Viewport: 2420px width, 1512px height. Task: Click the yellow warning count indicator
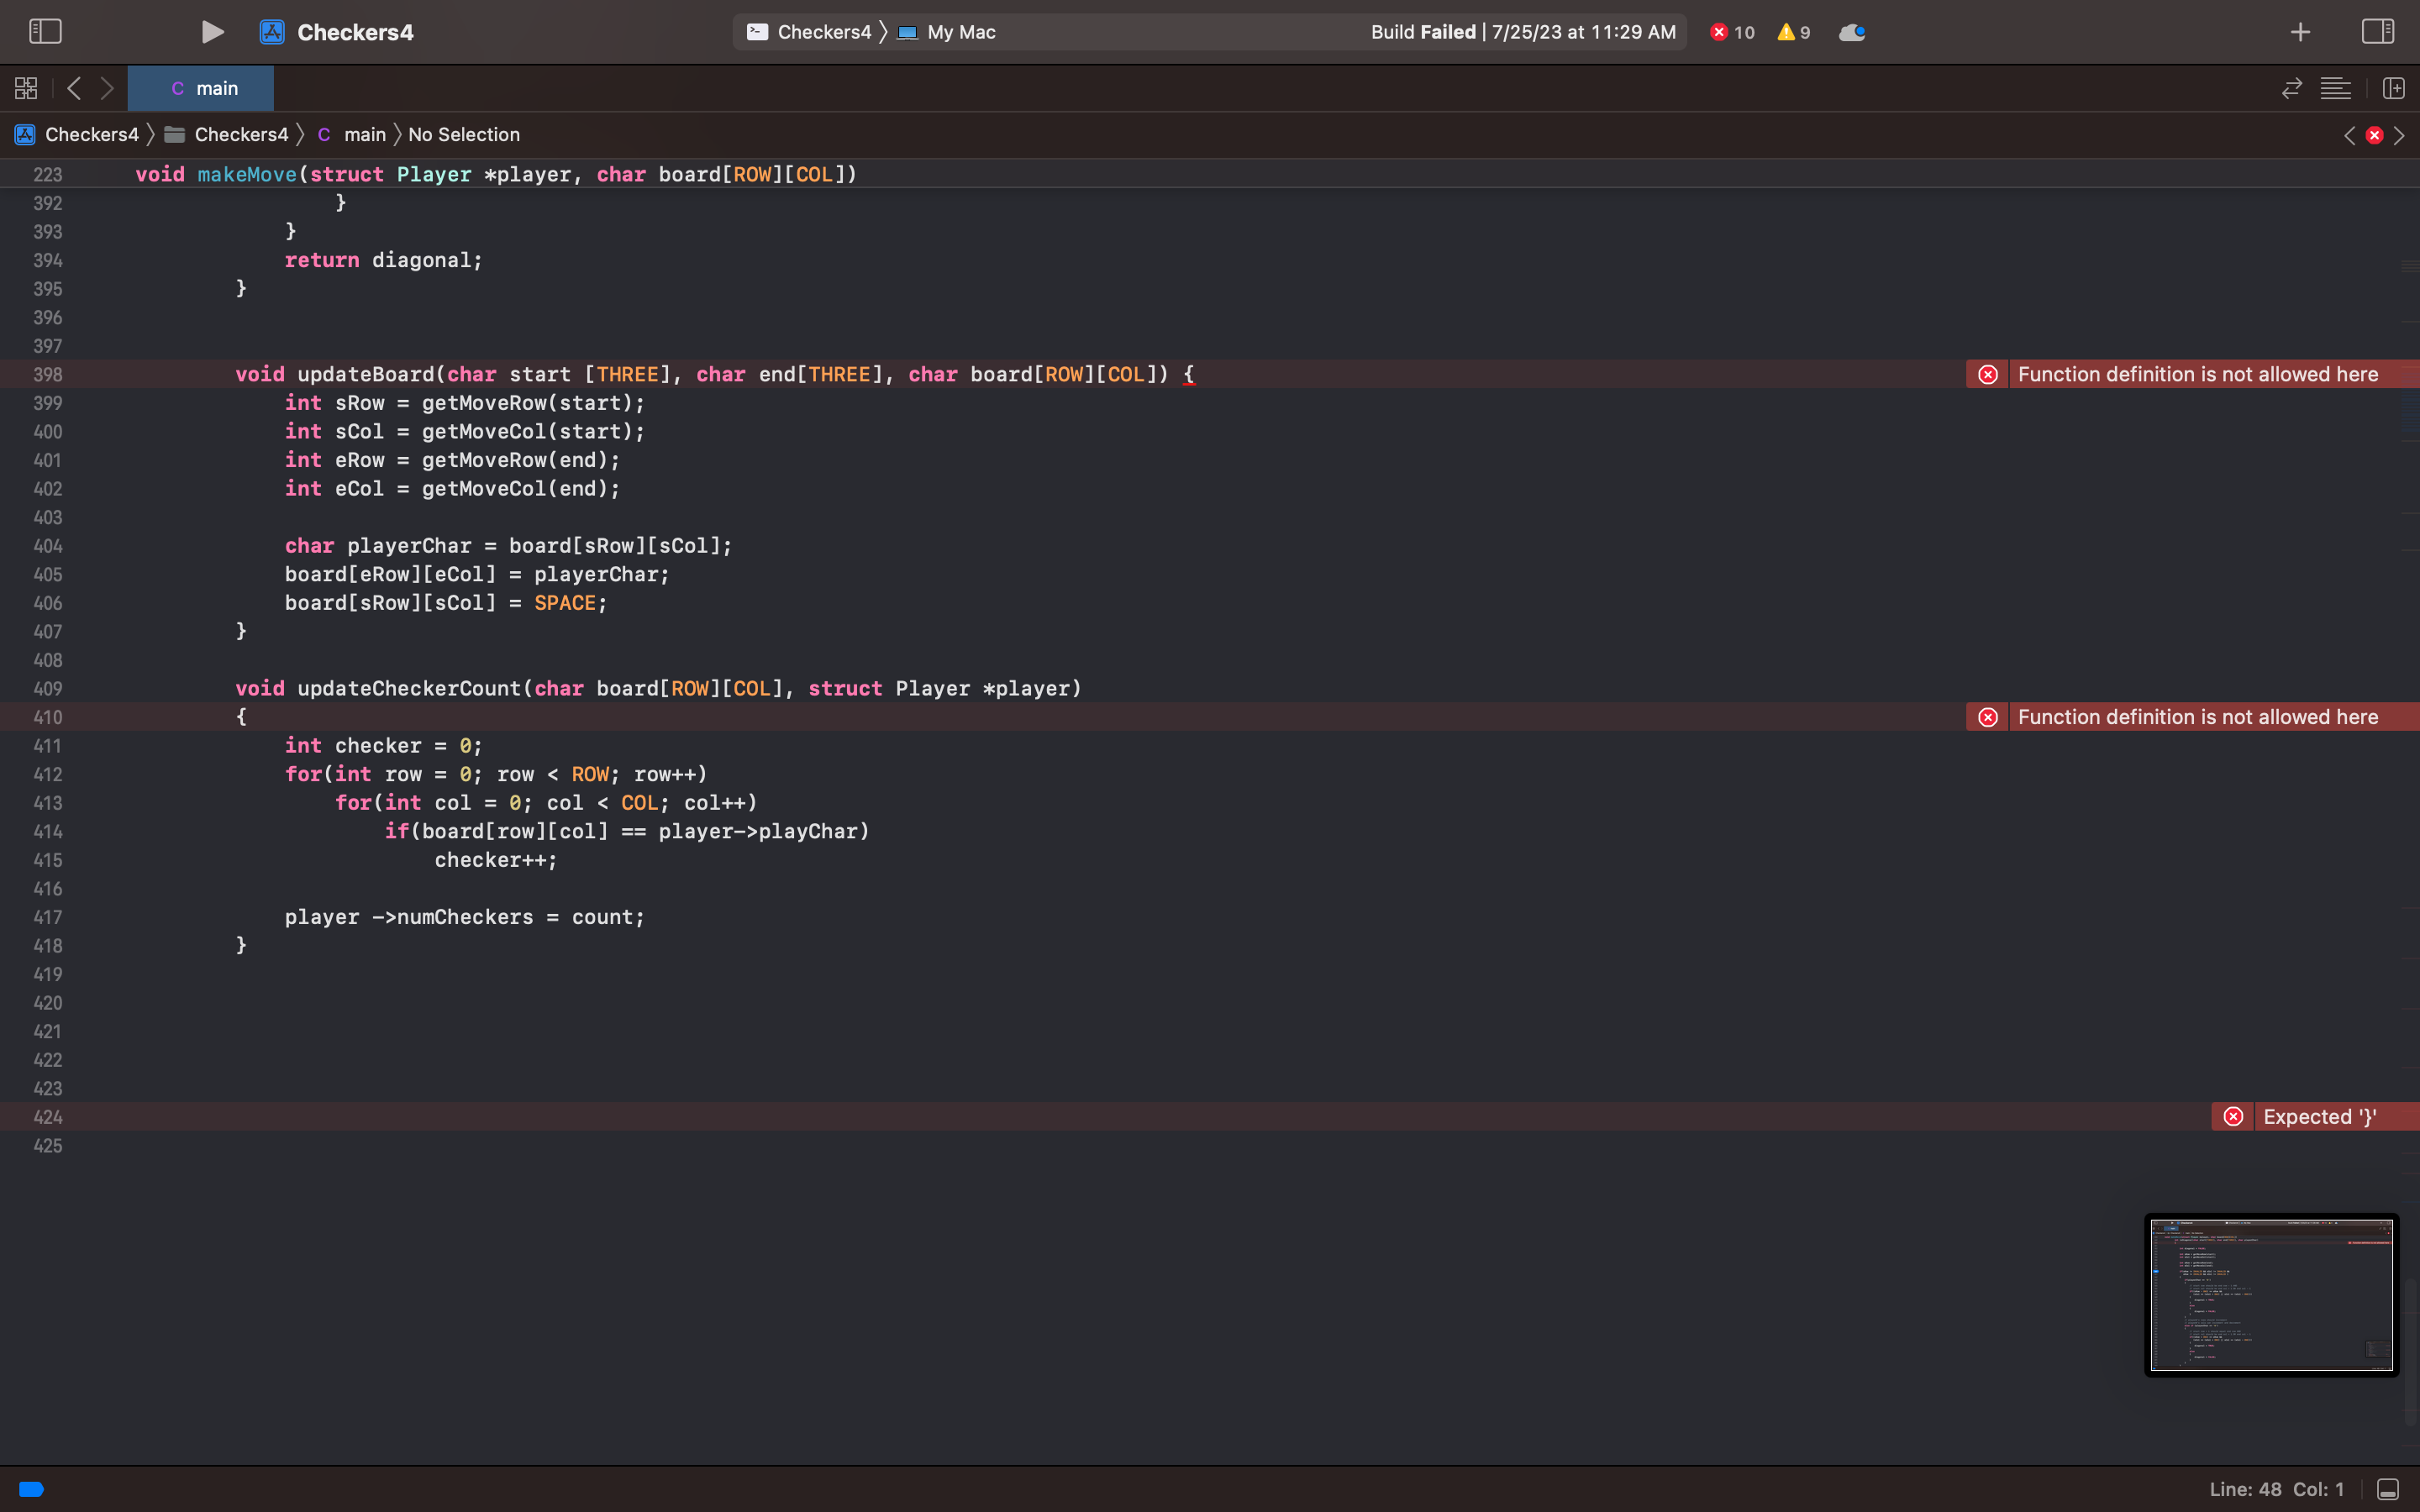(x=1793, y=32)
